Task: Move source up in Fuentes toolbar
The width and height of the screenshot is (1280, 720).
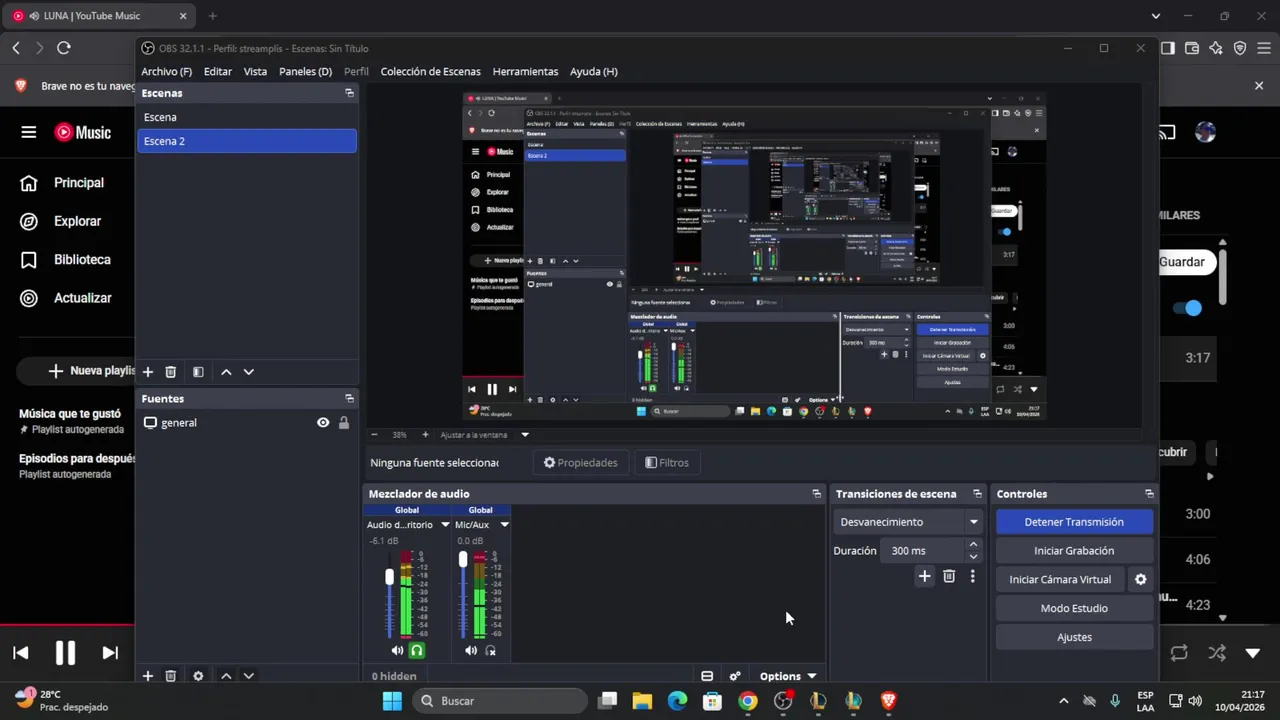Action: click(x=226, y=676)
